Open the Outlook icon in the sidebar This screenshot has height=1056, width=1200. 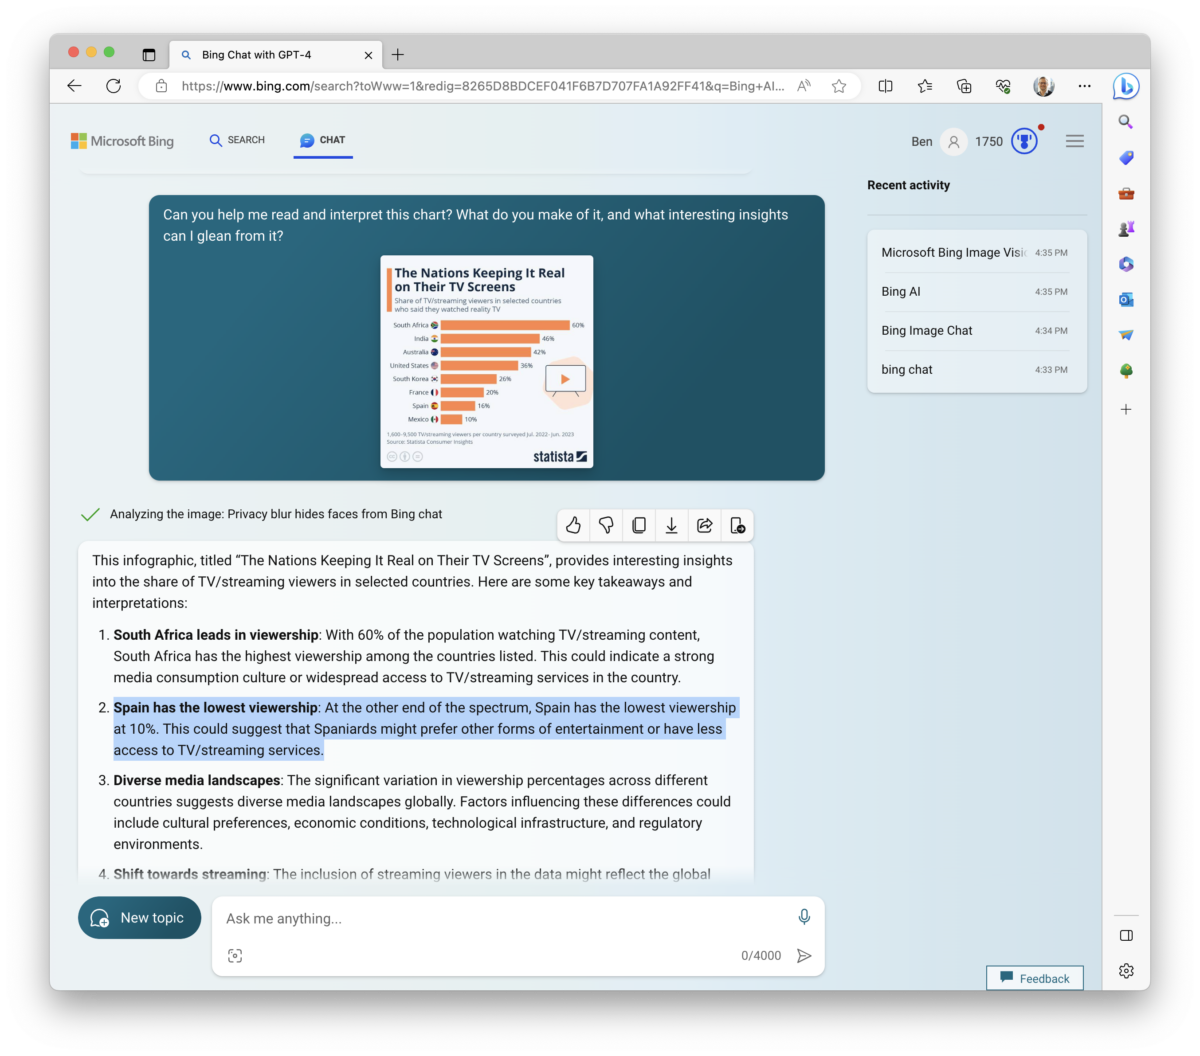[1126, 299]
